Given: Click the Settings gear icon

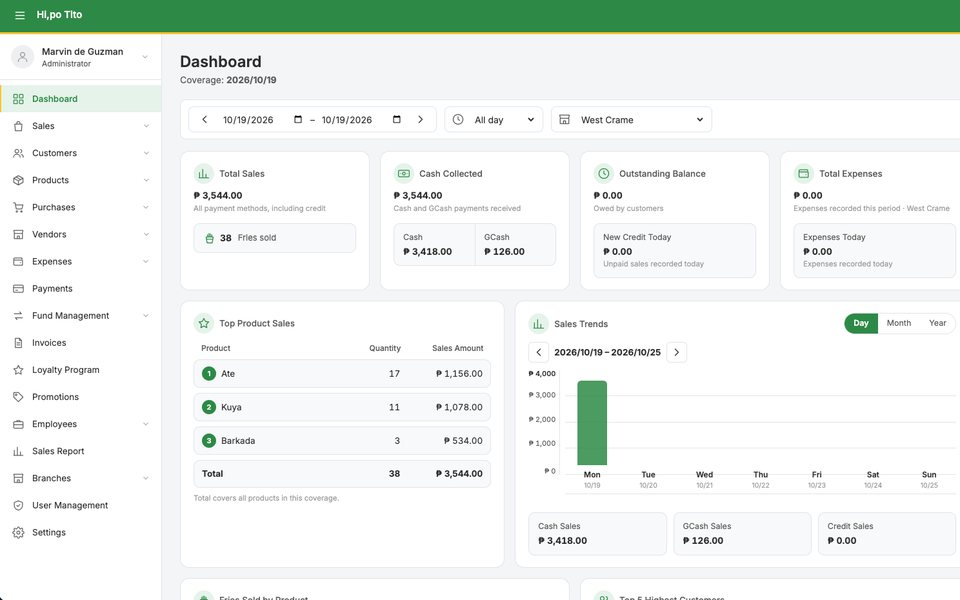Looking at the screenshot, I should [18, 533].
